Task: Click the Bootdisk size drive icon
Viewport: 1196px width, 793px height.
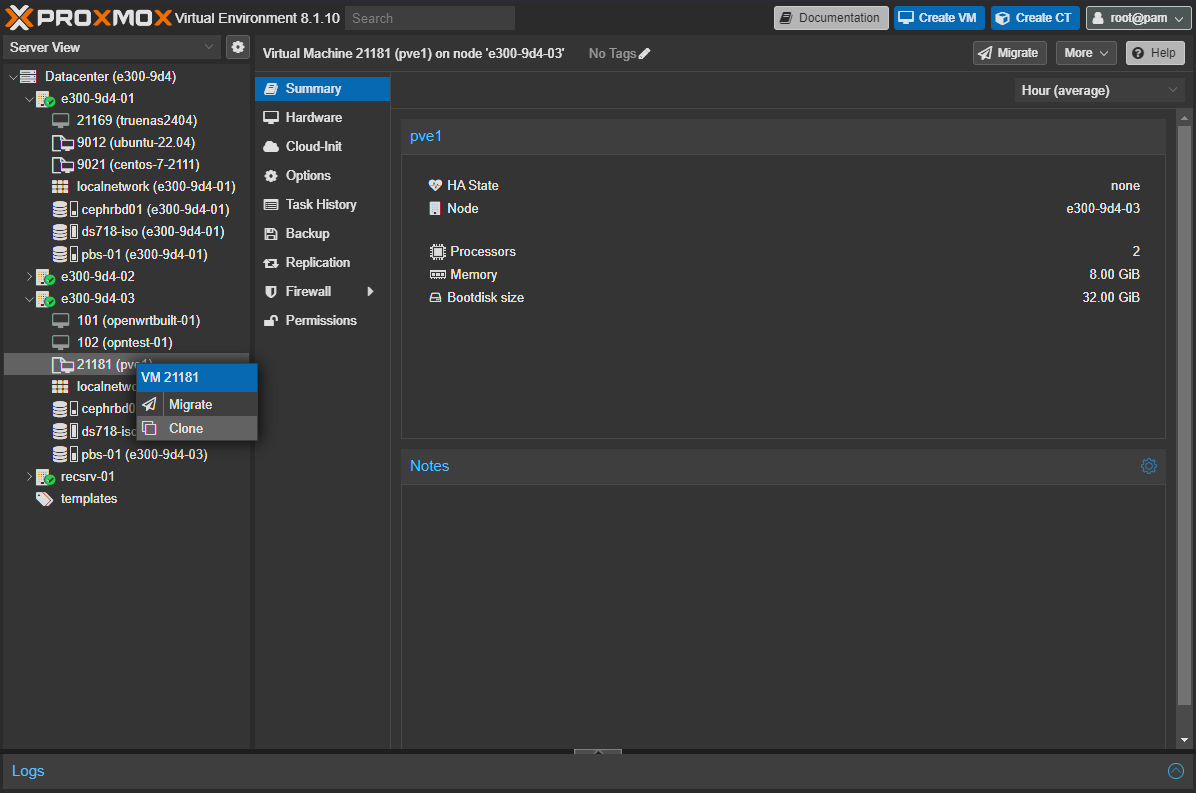Action: [435, 297]
